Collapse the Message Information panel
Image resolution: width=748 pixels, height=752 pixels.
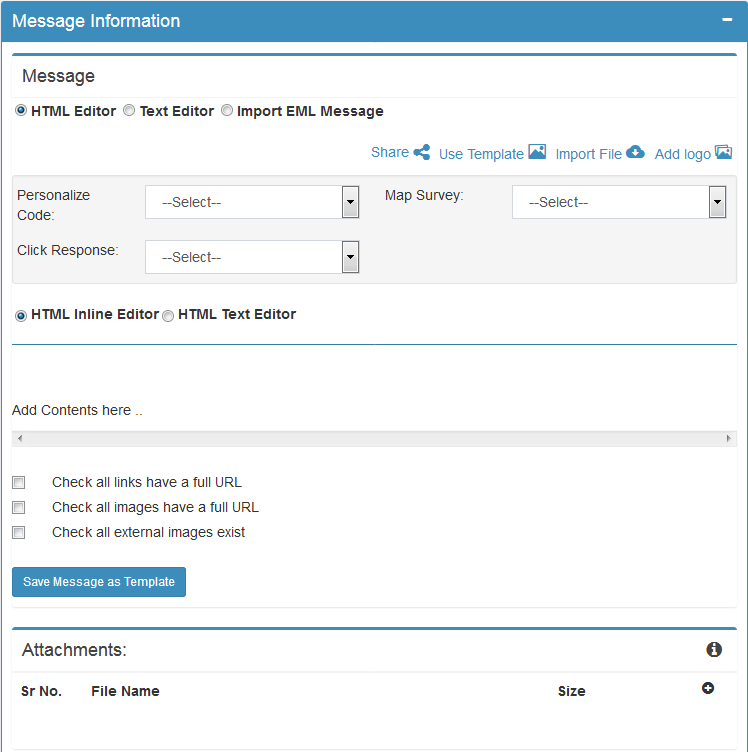point(728,20)
